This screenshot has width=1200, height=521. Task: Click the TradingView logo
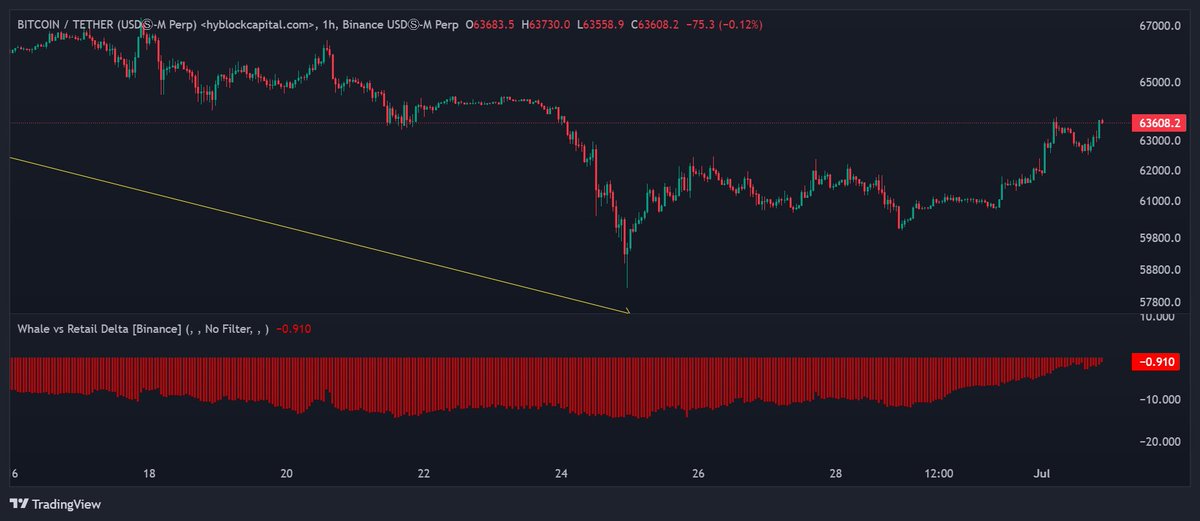[x=56, y=504]
